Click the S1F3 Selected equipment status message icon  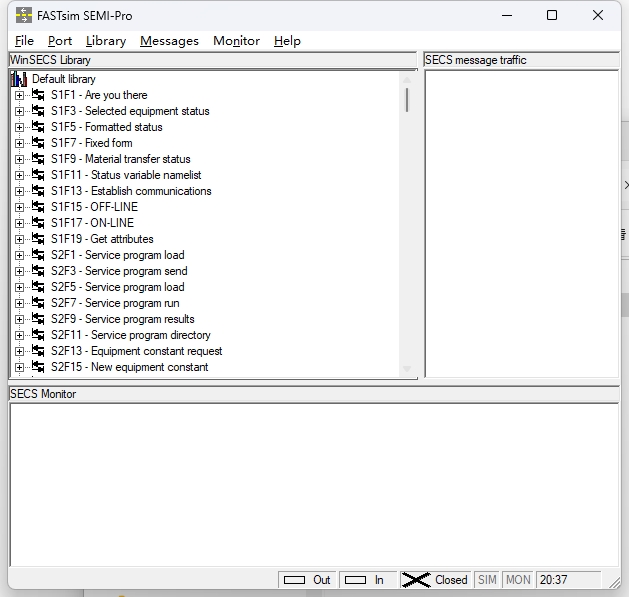click(38, 111)
